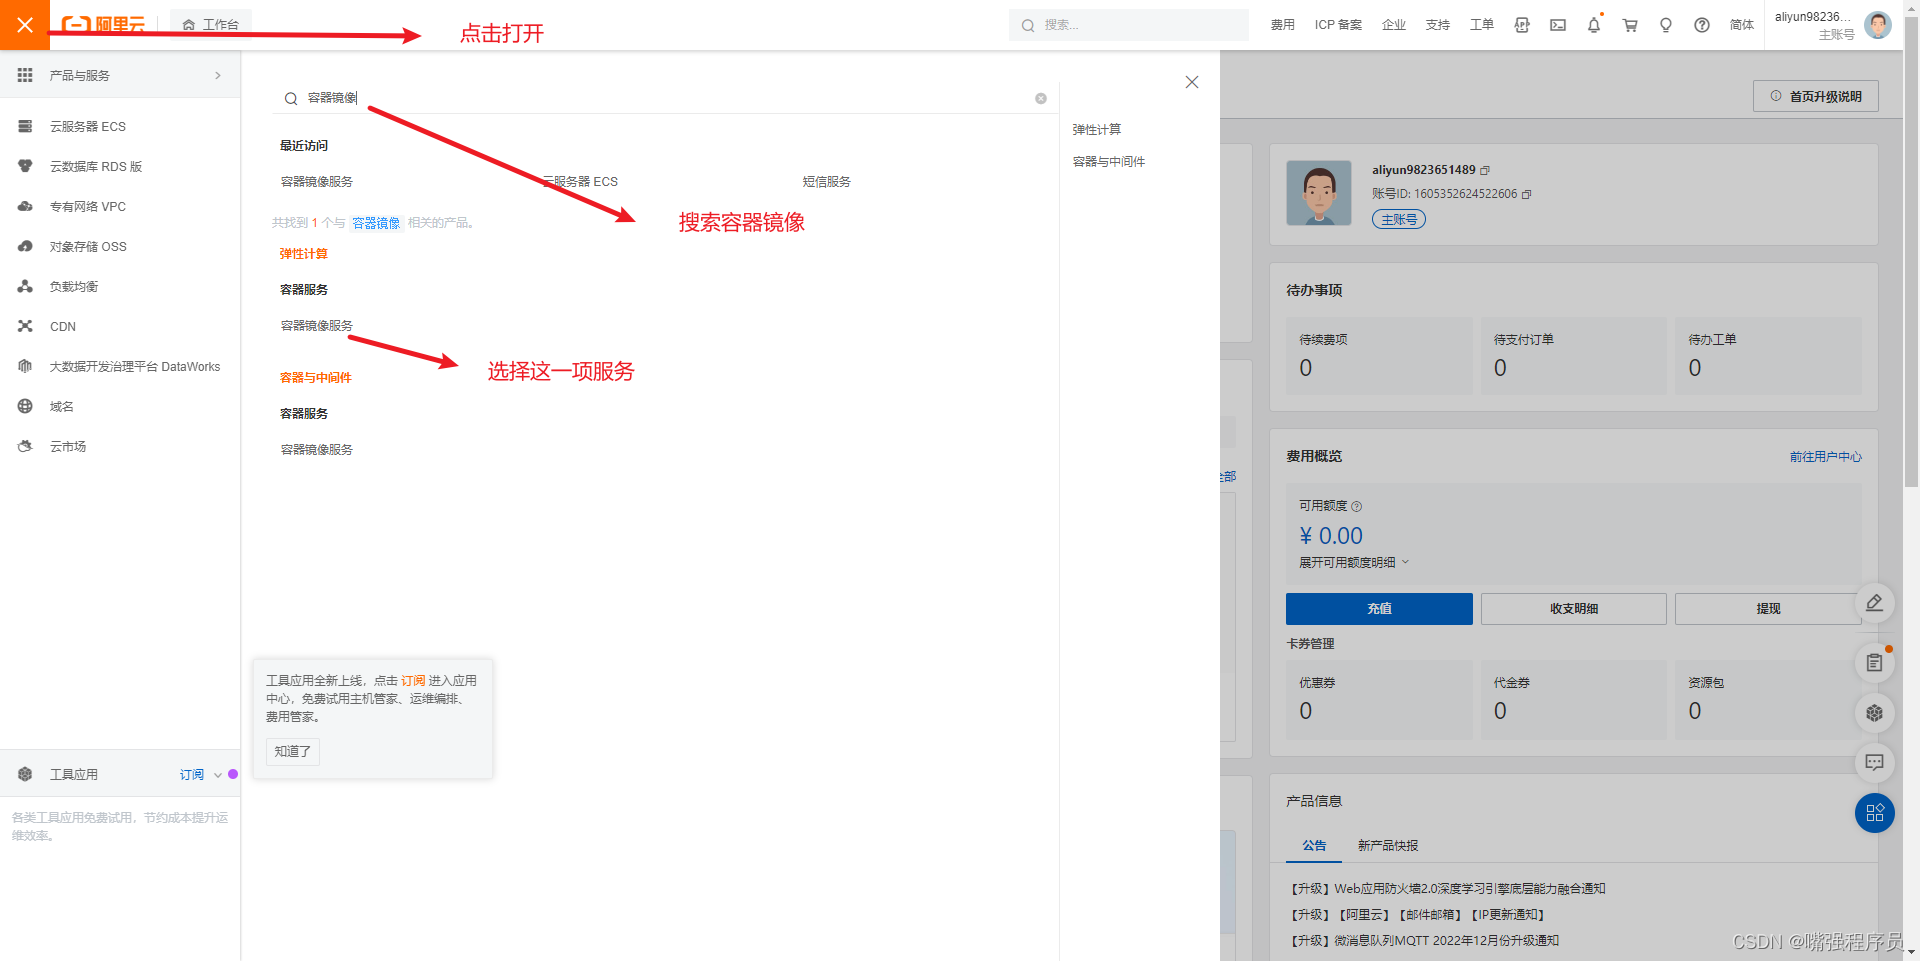Click the page's vertical scrollbar
The height and width of the screenshot is (961, 1920).
tap(1911, 250)
